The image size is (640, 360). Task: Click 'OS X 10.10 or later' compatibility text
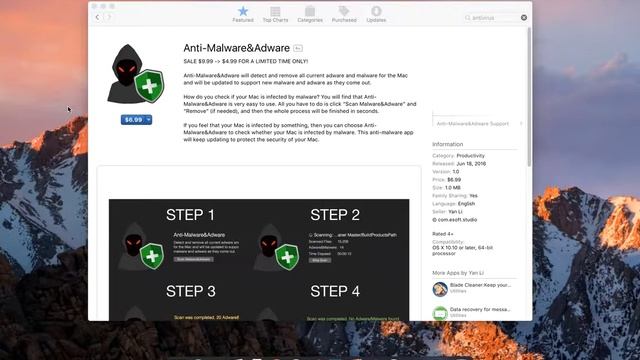pyautogui.click(x=462, y=250)
